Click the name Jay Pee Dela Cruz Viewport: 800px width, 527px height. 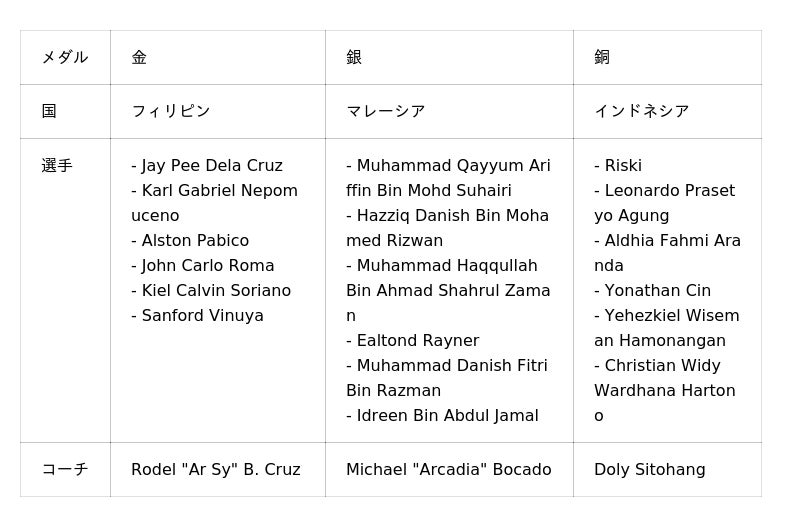pyautogui.click(x=212, y=166)
